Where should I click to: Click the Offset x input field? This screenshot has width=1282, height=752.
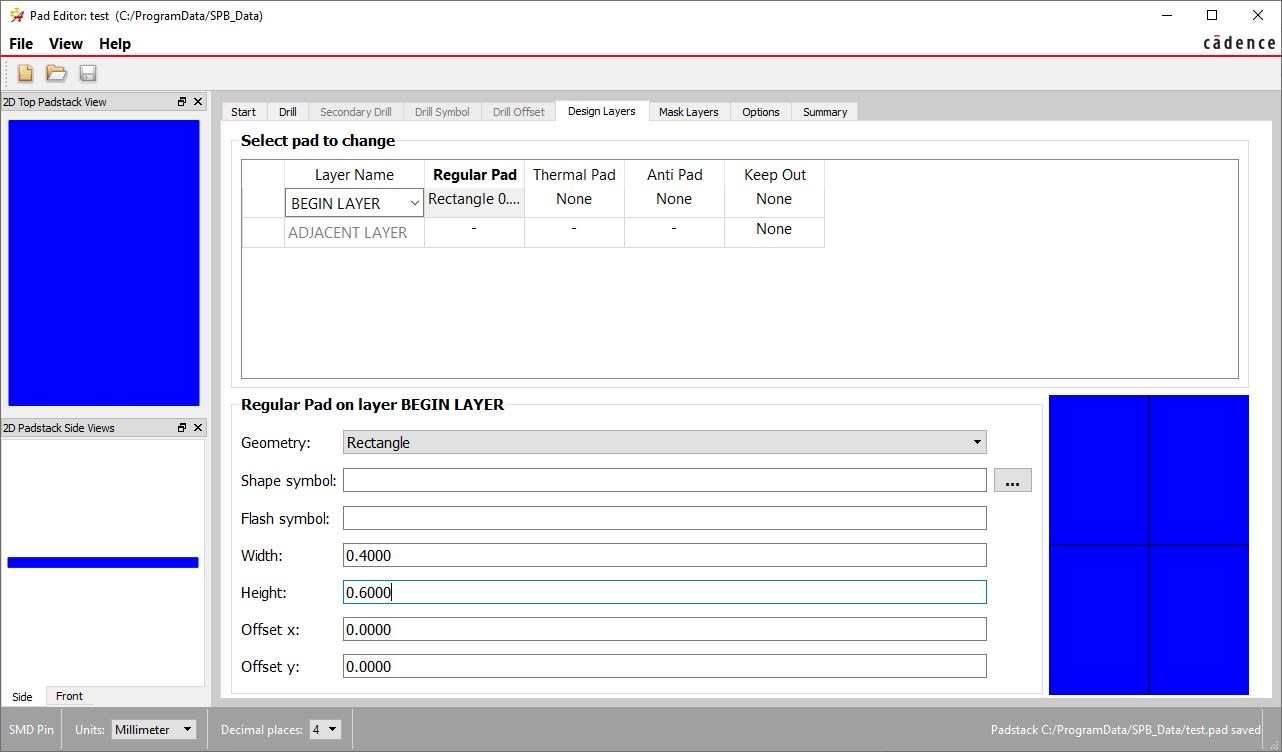[665, 629]
